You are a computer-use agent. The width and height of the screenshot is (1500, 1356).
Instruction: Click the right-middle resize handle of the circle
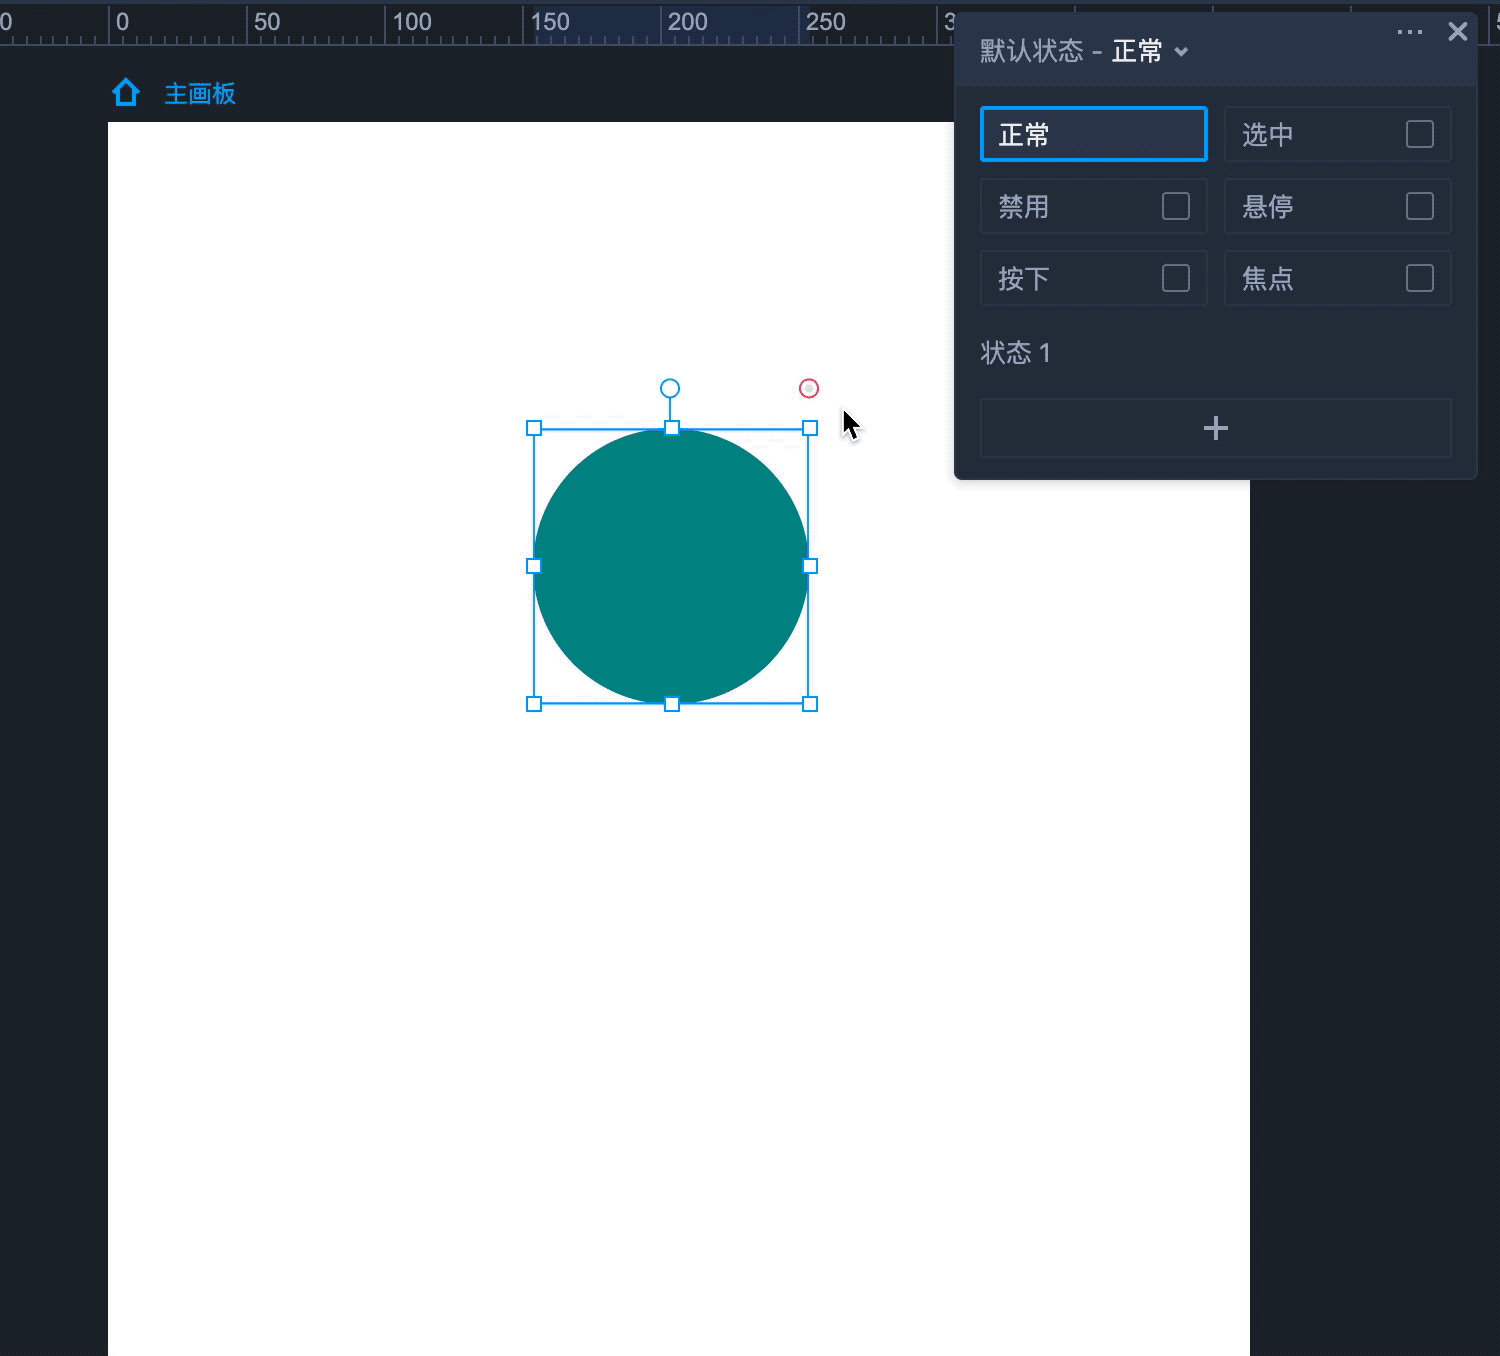[x=810, y=566]
